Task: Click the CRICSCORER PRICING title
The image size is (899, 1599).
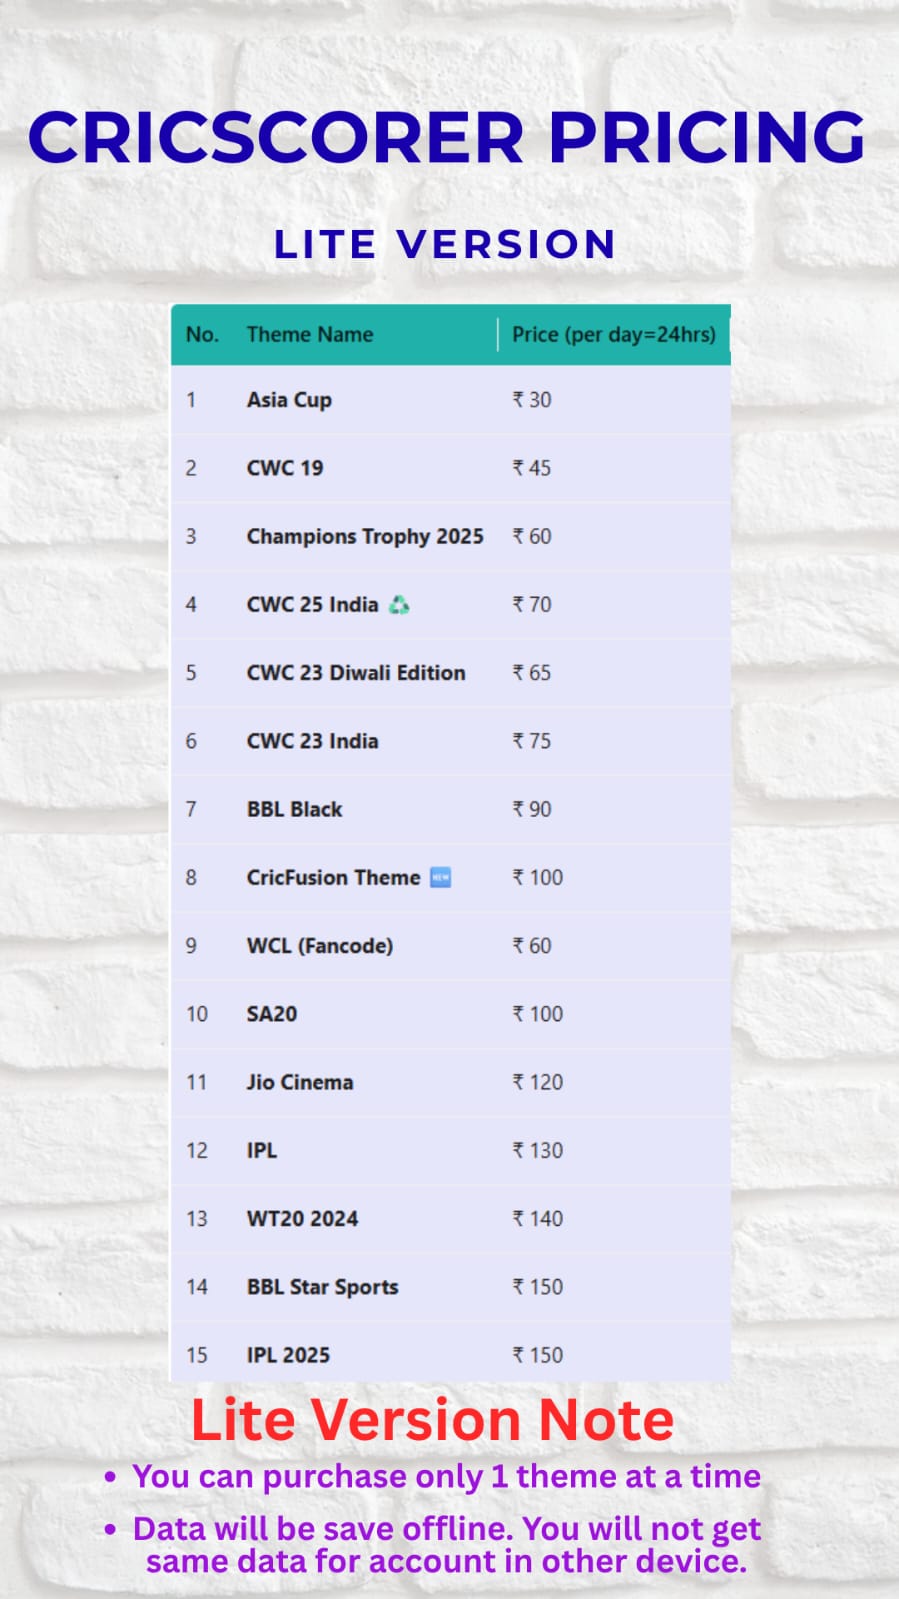Action: pyautogui.click(x=446, y=137)
